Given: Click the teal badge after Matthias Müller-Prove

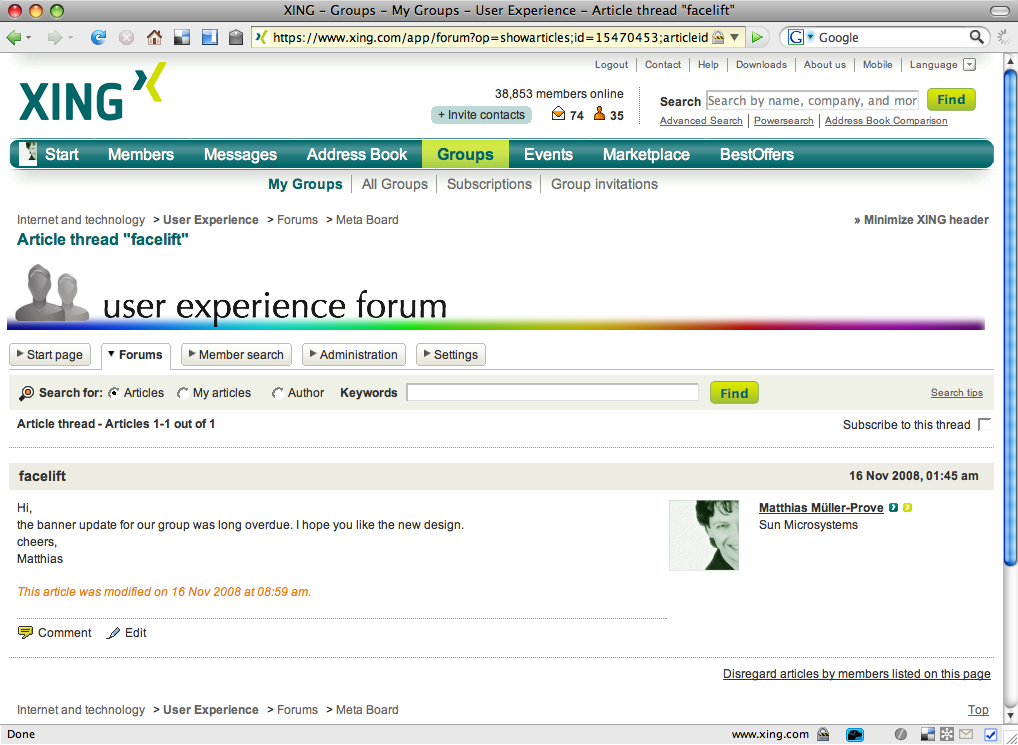Looking at the screenshot, I should pyautogui.click(x=894, y=508).
